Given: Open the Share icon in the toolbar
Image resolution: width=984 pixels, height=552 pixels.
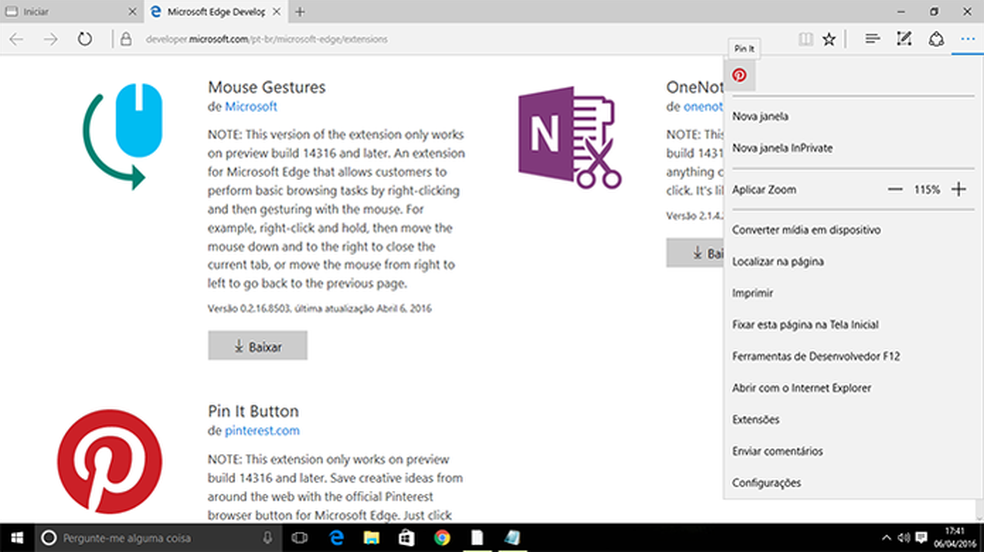Looking at the screenshot, I should (x=936, y=40).
